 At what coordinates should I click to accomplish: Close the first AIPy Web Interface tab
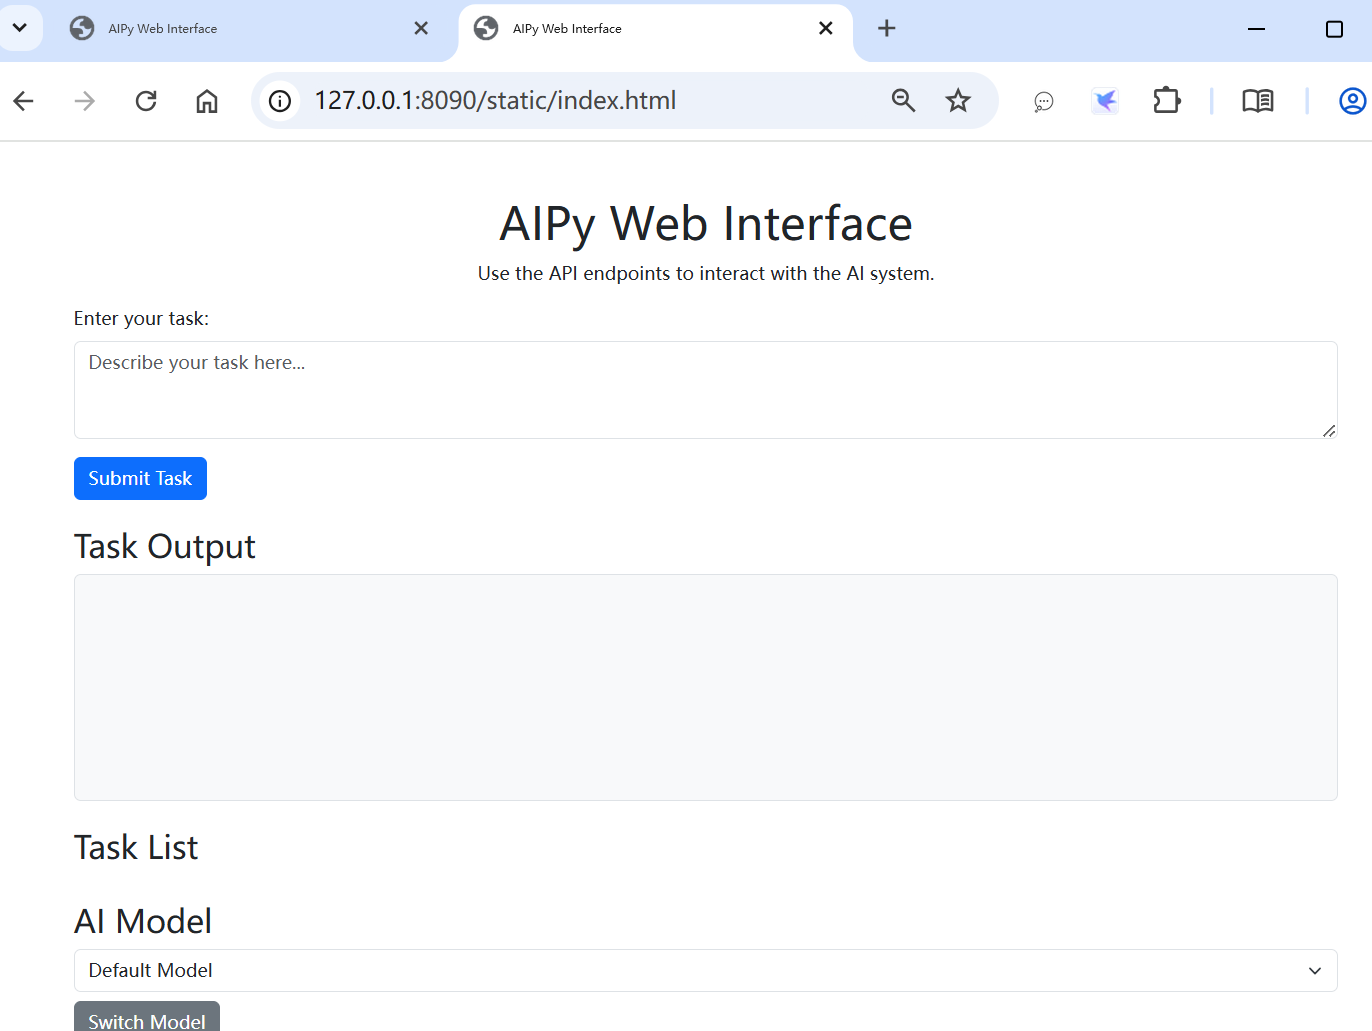421,29
